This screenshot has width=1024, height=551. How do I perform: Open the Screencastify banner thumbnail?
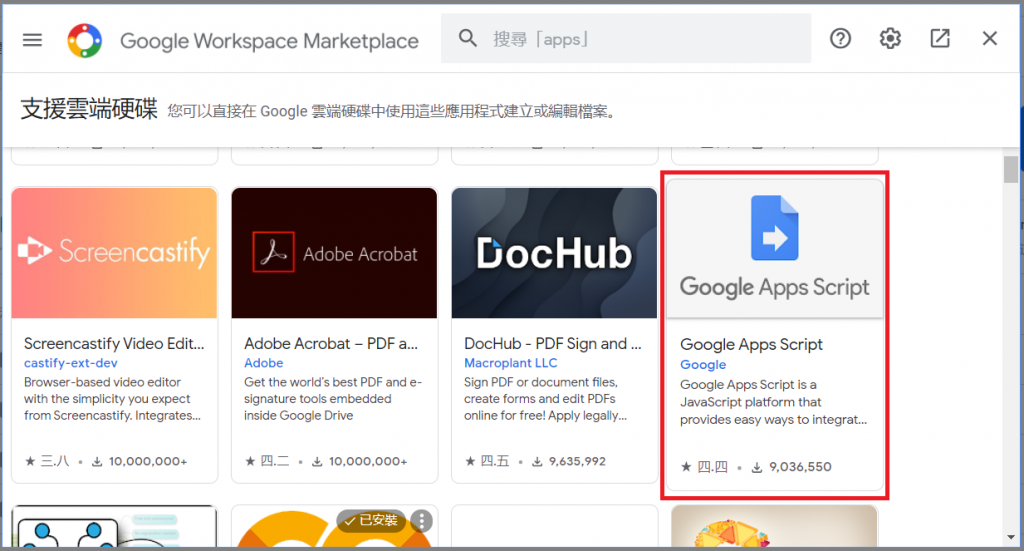[x=114, y=253]
